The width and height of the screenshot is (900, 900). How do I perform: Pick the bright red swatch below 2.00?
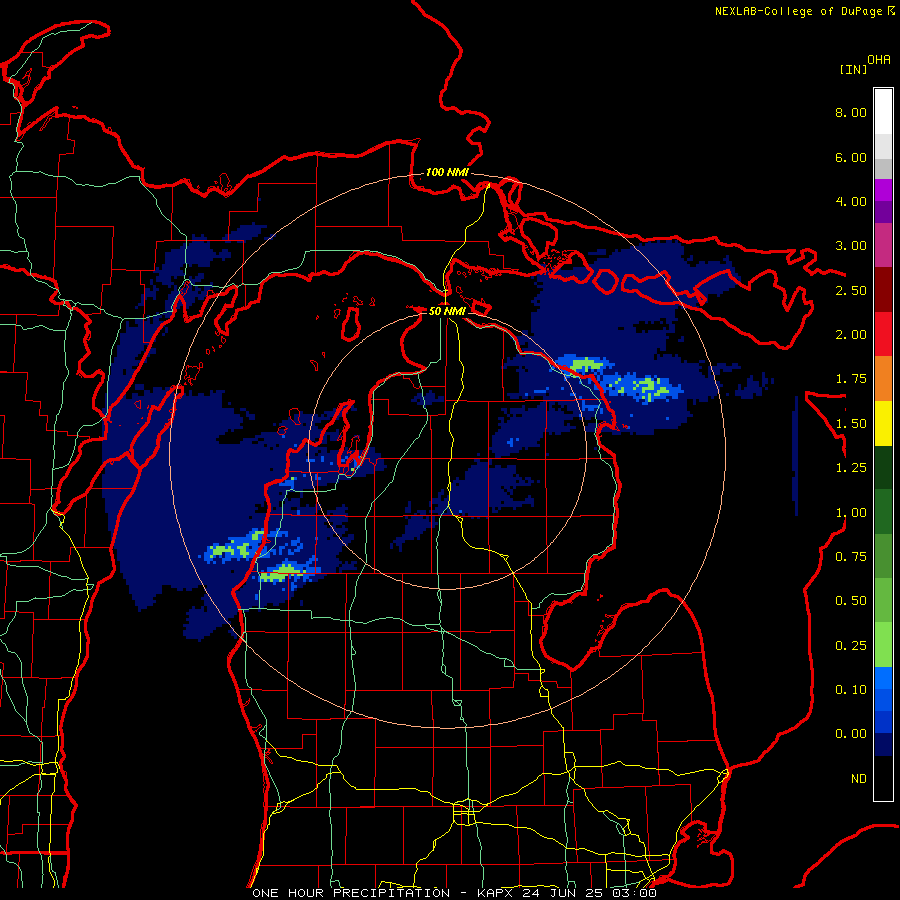(883, 334)
